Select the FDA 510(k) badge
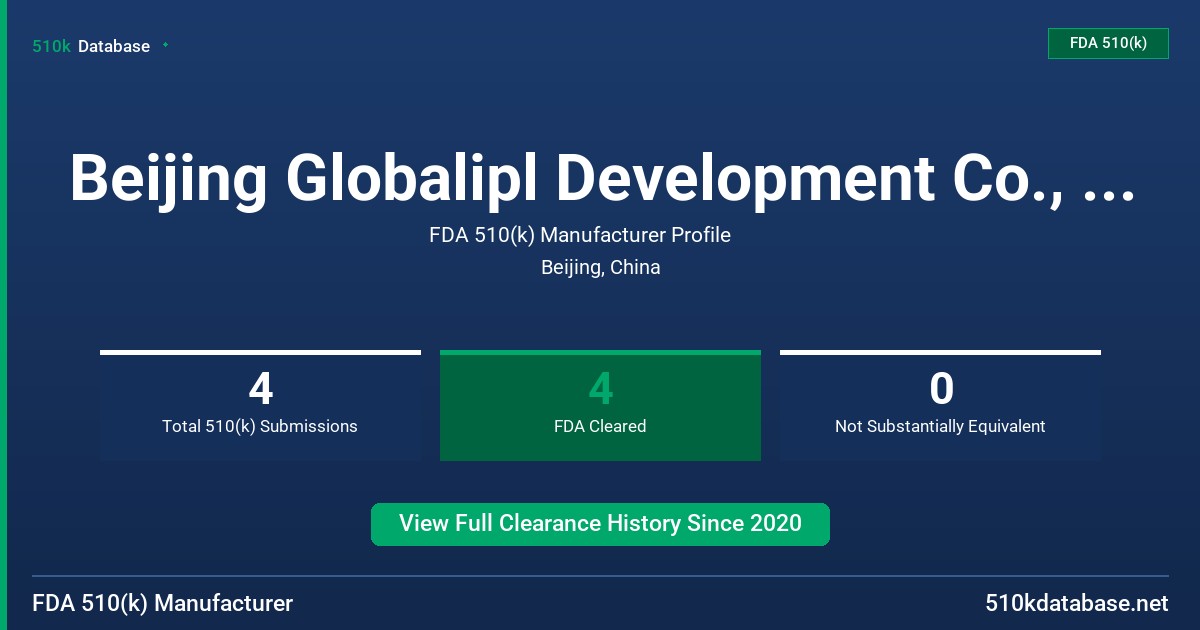 click(x=1108, y=43)
